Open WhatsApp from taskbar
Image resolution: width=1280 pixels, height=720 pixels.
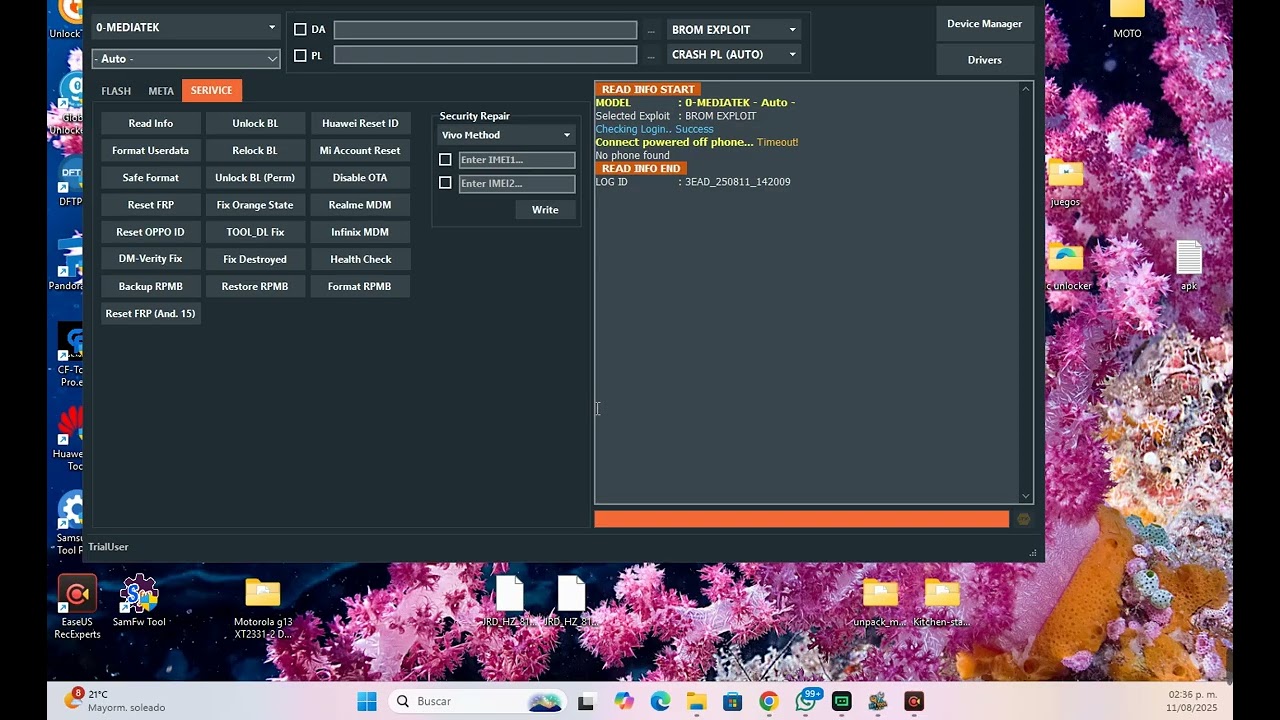[x=807, y=702]
